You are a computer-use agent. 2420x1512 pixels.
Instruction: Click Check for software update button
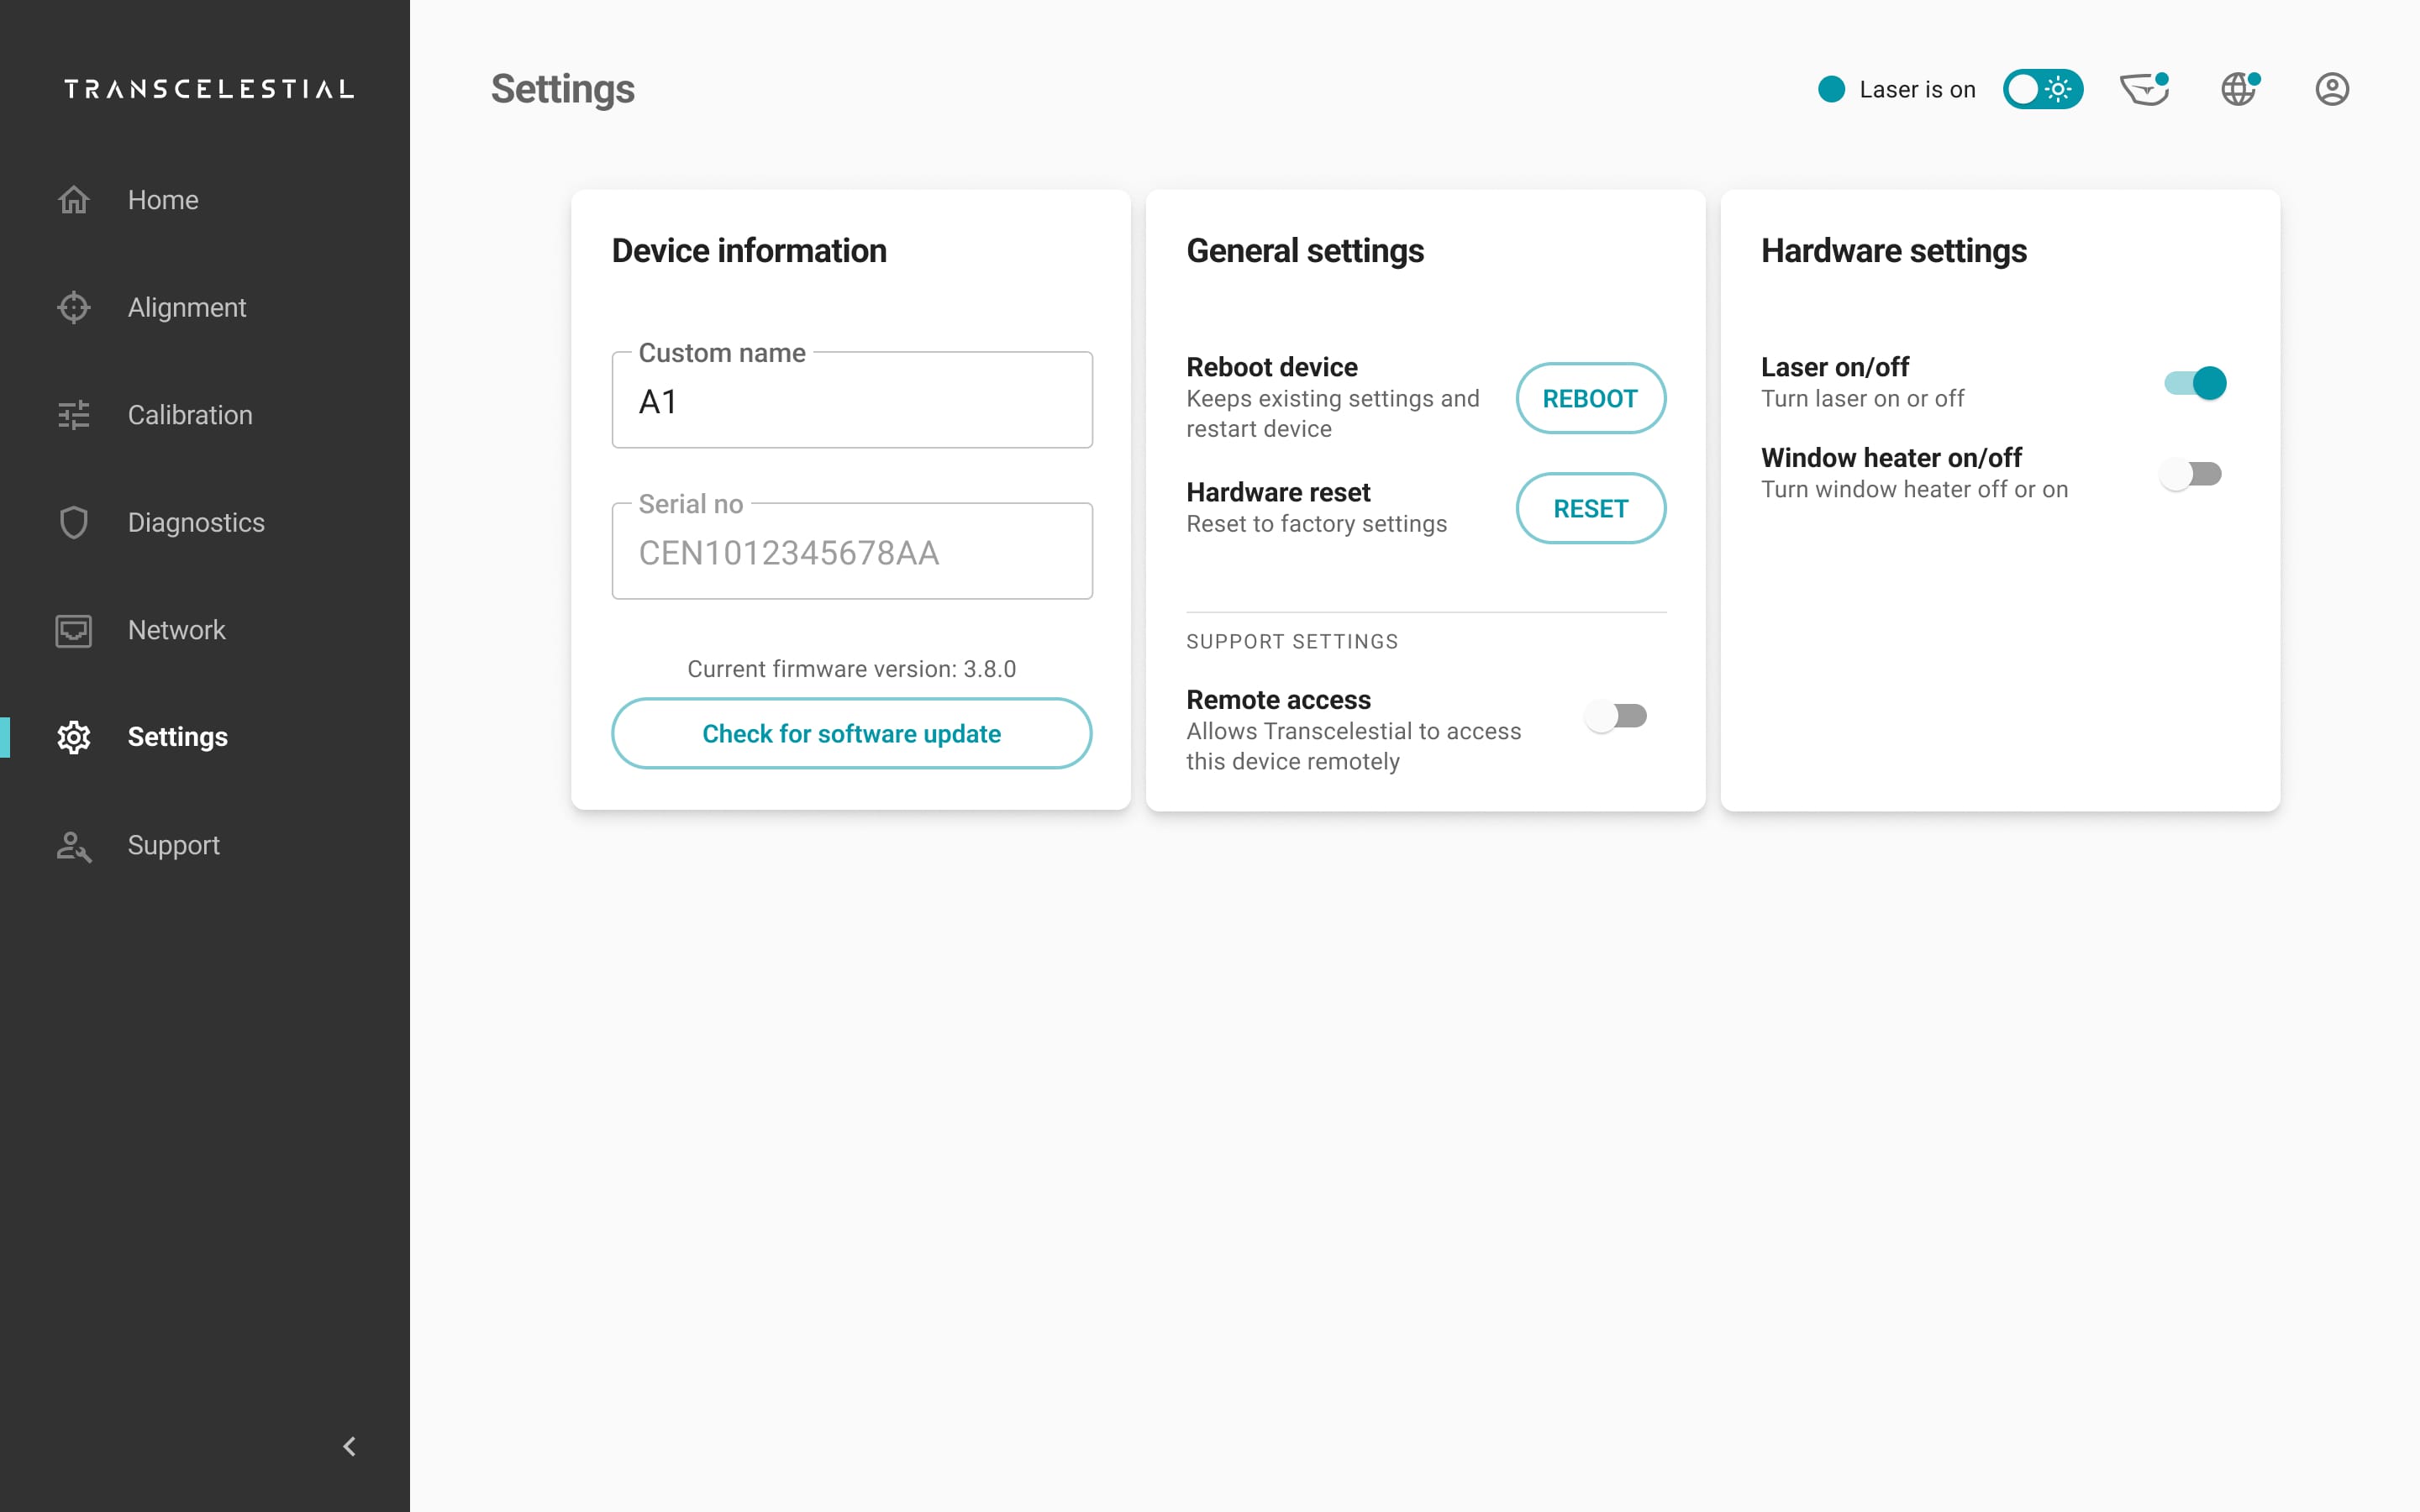click(851, 733)
